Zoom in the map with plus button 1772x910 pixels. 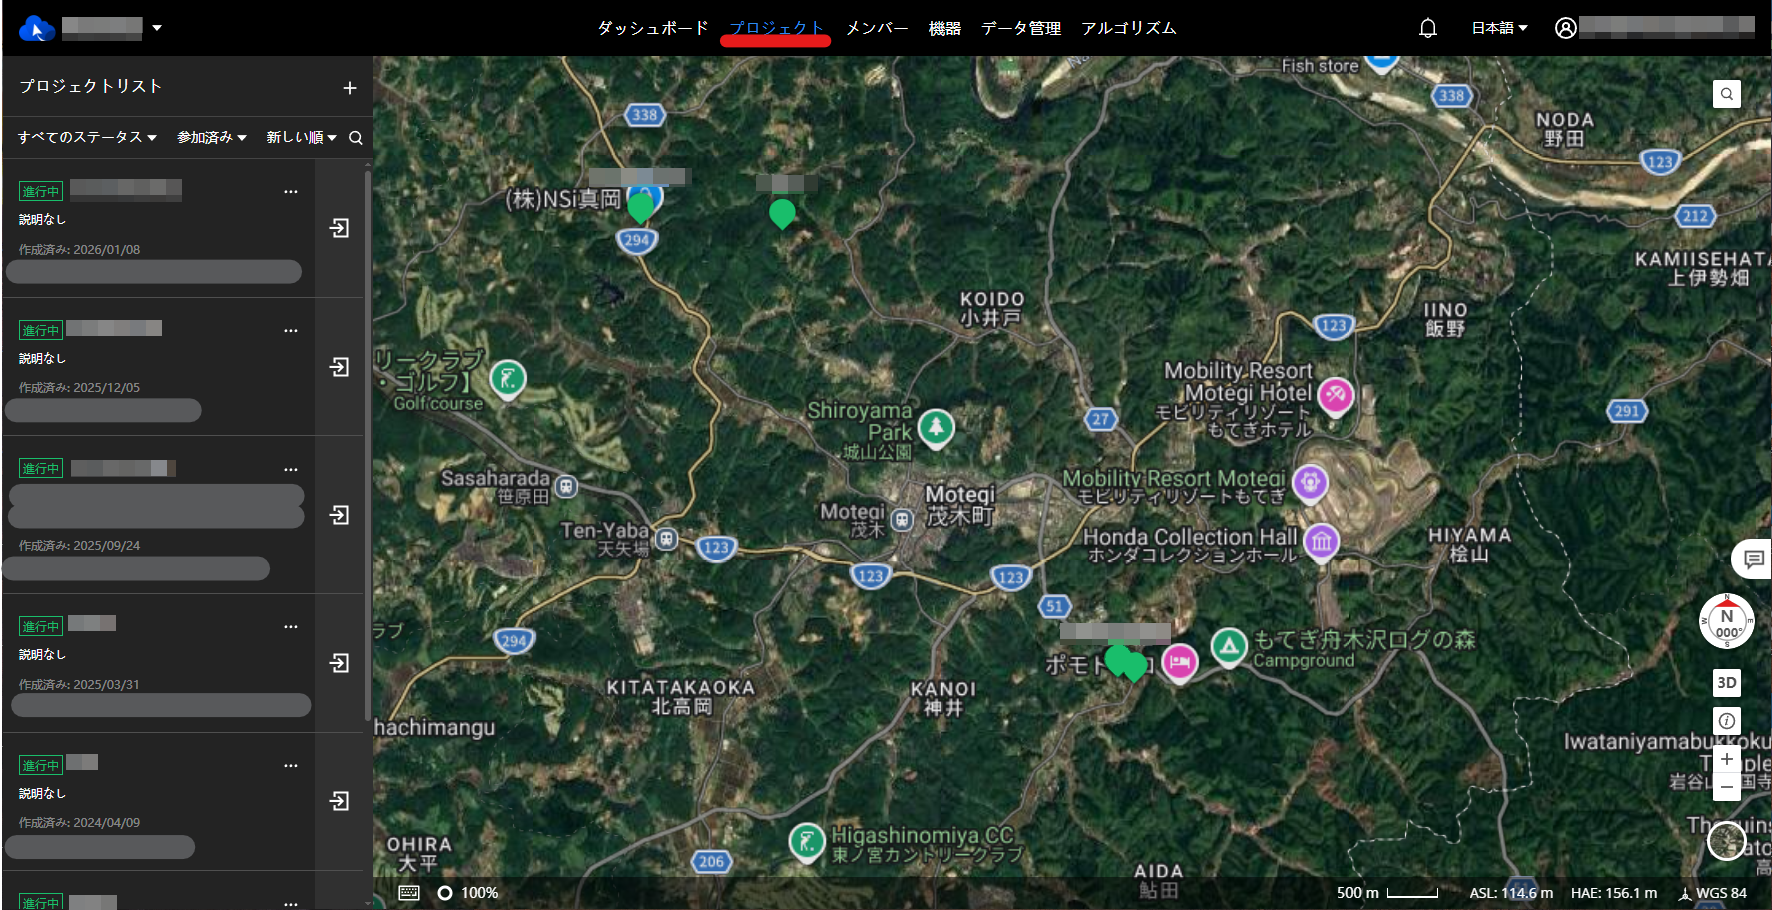(x=1726, y=759)
